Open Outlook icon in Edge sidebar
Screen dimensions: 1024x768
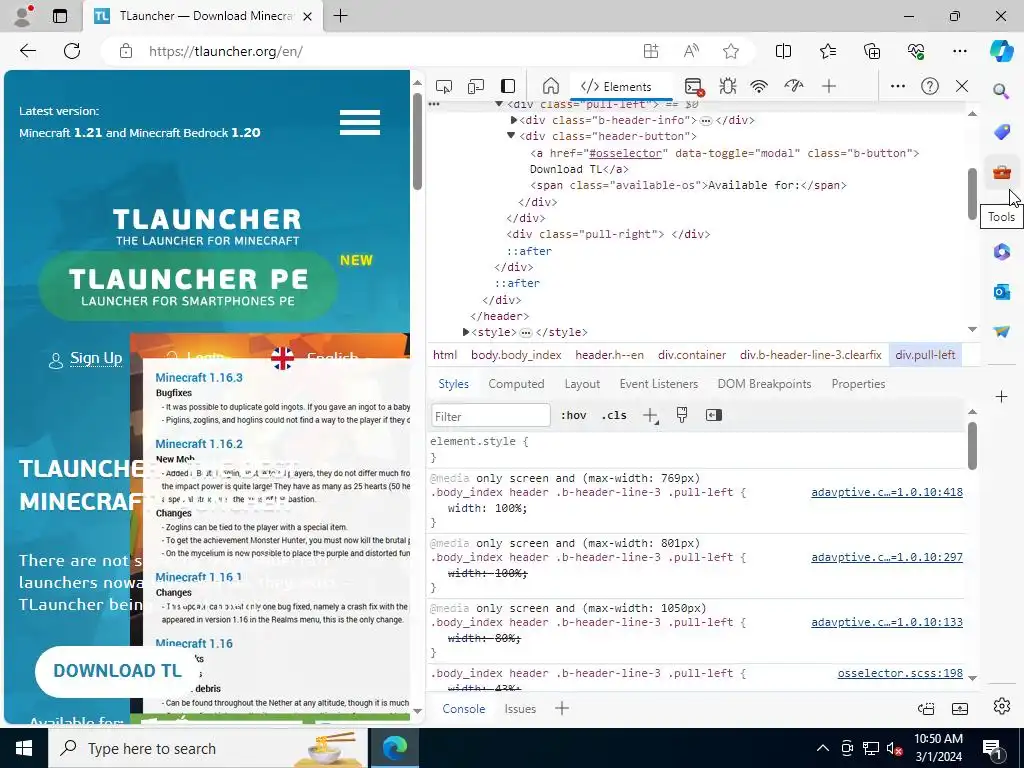click(1001, 292)
